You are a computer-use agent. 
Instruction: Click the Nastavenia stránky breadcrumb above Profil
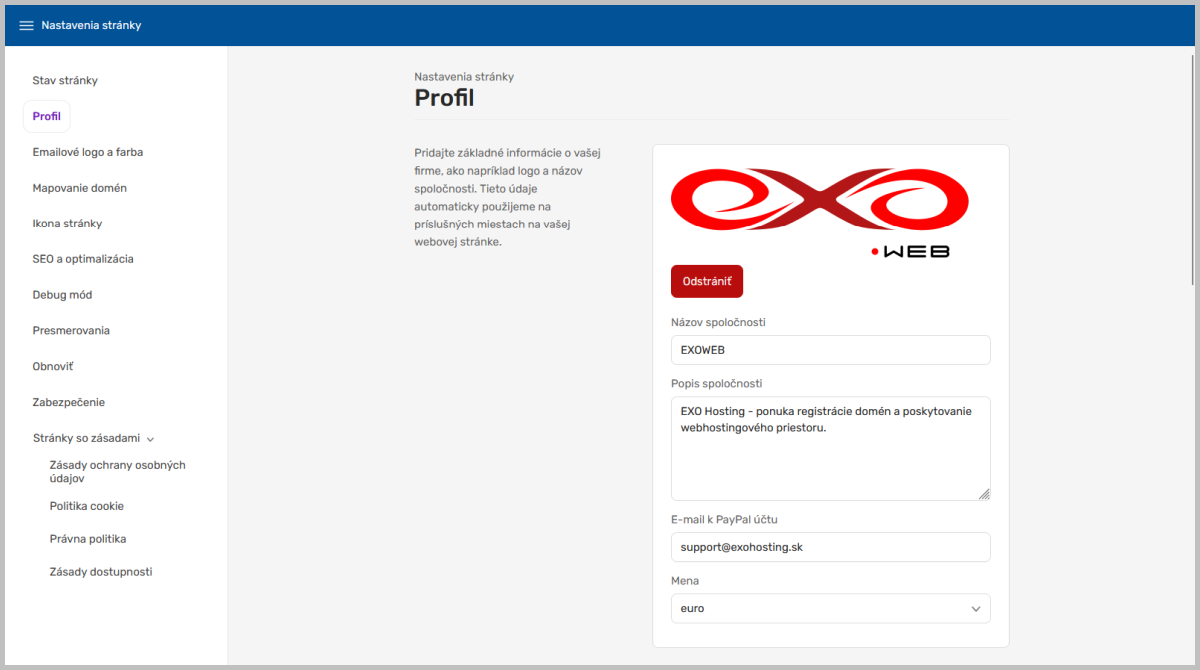pos(464,77)
